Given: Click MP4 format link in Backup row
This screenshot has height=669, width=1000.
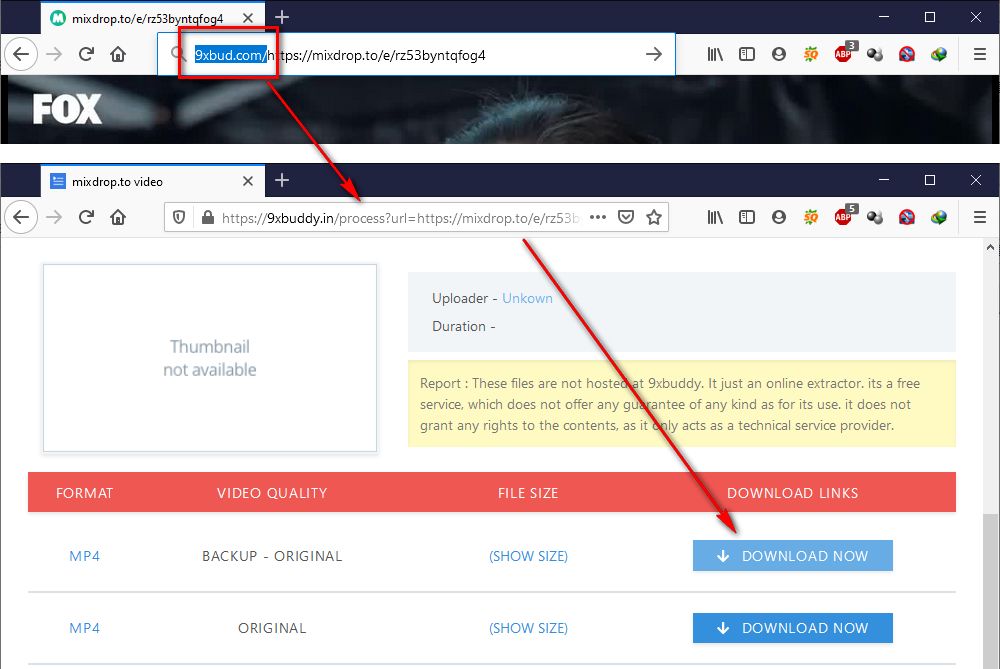Looking at the screenshot, I should pos(84,556).
